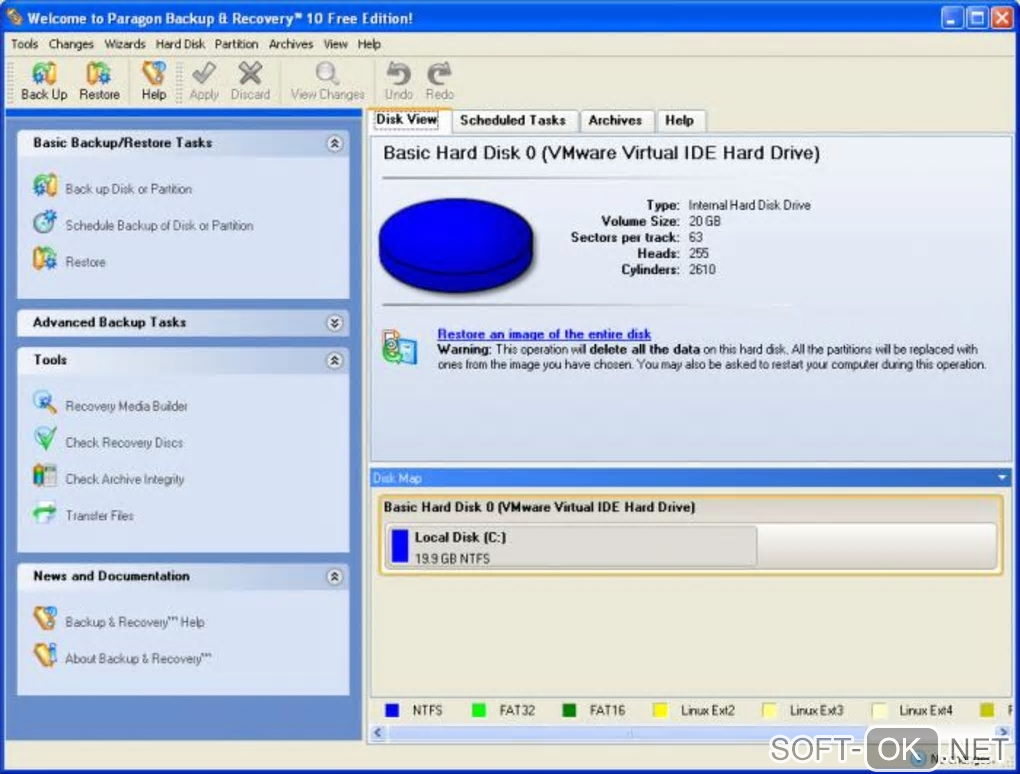1020x774 pixels.
Task: Click the View Changes magnifier icon
Action: point(327,73)
